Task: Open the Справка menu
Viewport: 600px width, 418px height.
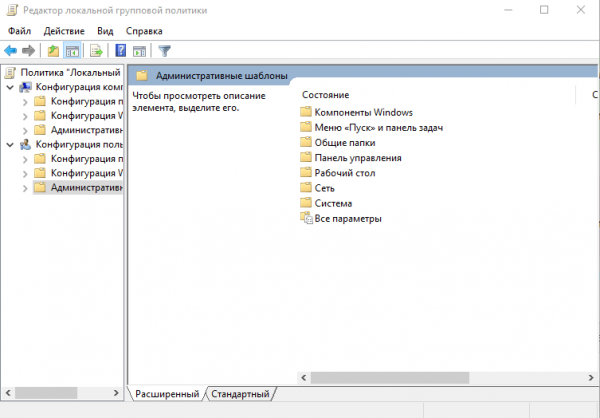Action: click(144, 31)
